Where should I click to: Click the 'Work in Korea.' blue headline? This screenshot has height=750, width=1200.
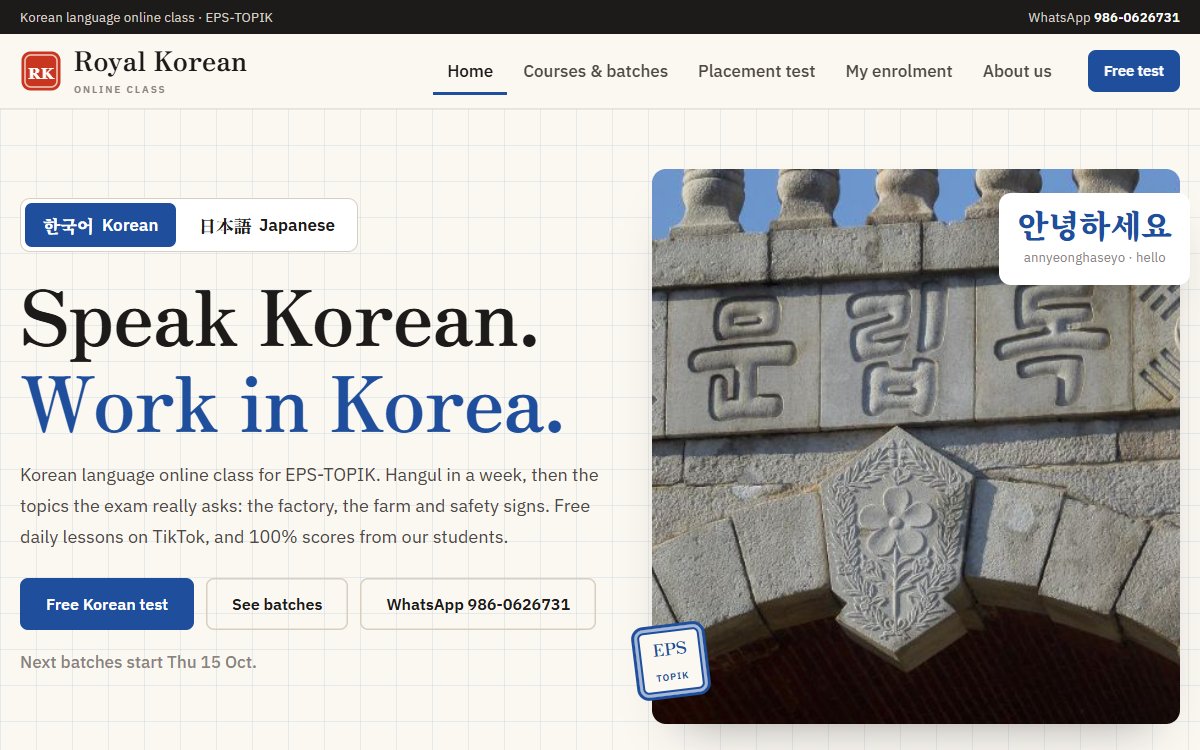click(x=292, y=404)
